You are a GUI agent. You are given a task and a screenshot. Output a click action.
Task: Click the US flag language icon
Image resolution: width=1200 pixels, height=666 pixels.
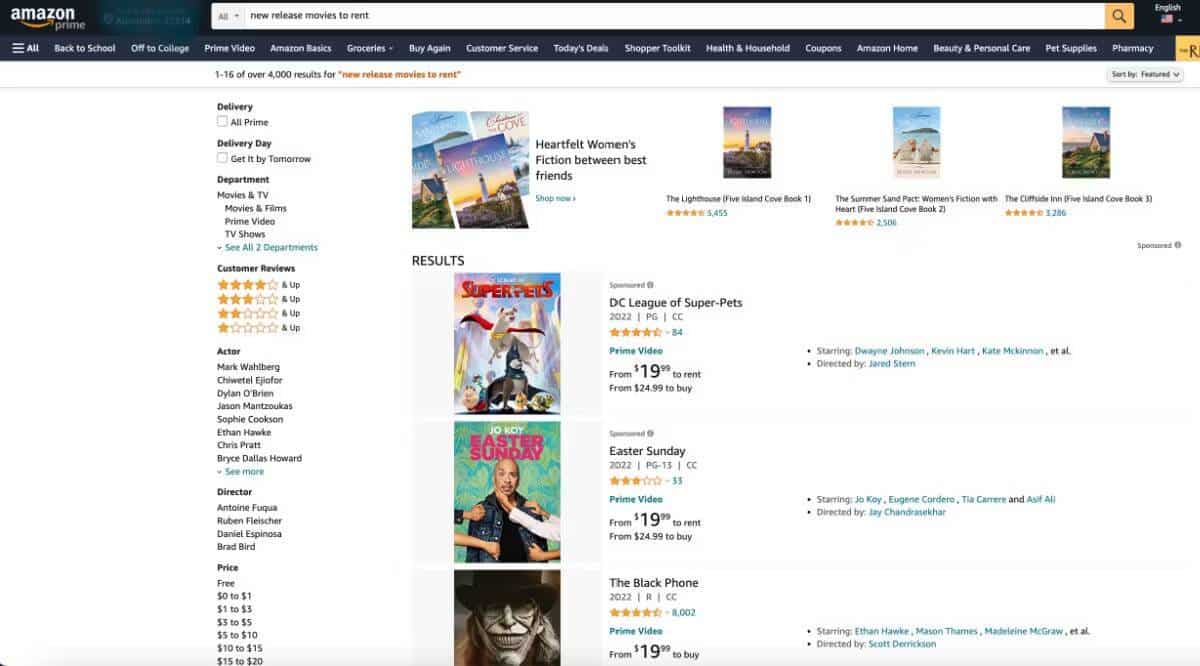[x=1167, y=20]
